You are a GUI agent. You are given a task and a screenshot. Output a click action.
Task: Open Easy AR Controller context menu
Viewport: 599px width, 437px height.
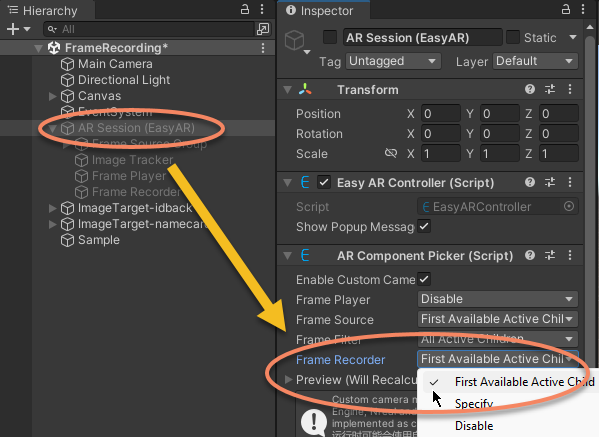570,182
